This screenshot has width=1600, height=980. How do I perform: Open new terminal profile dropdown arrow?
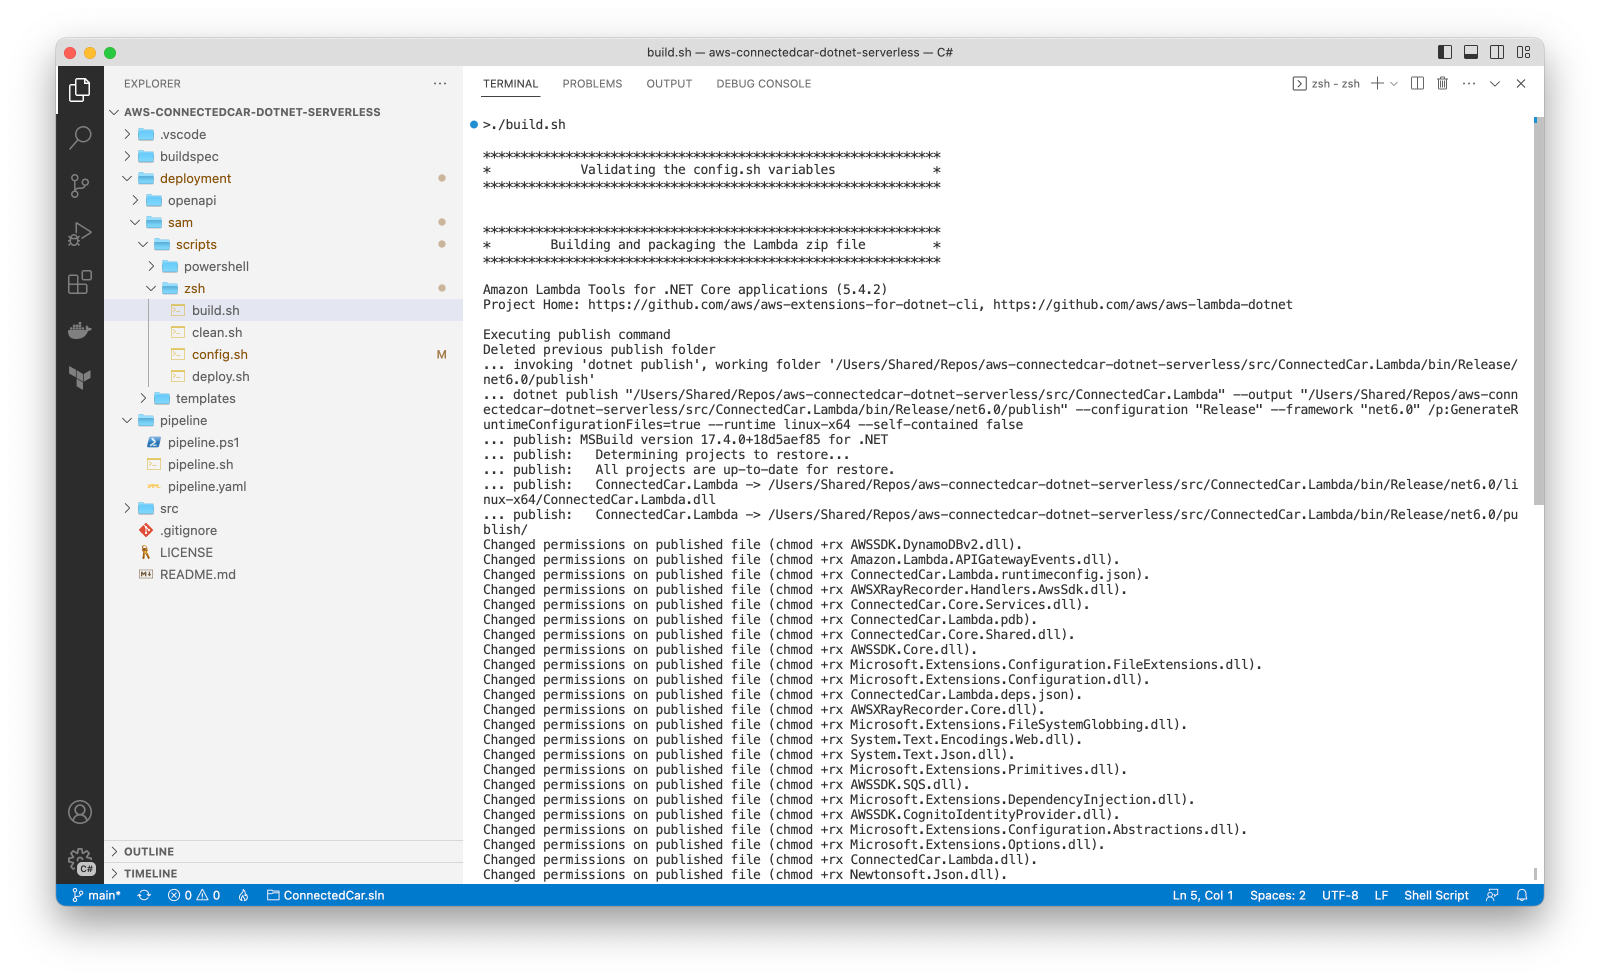[1394, 84]
